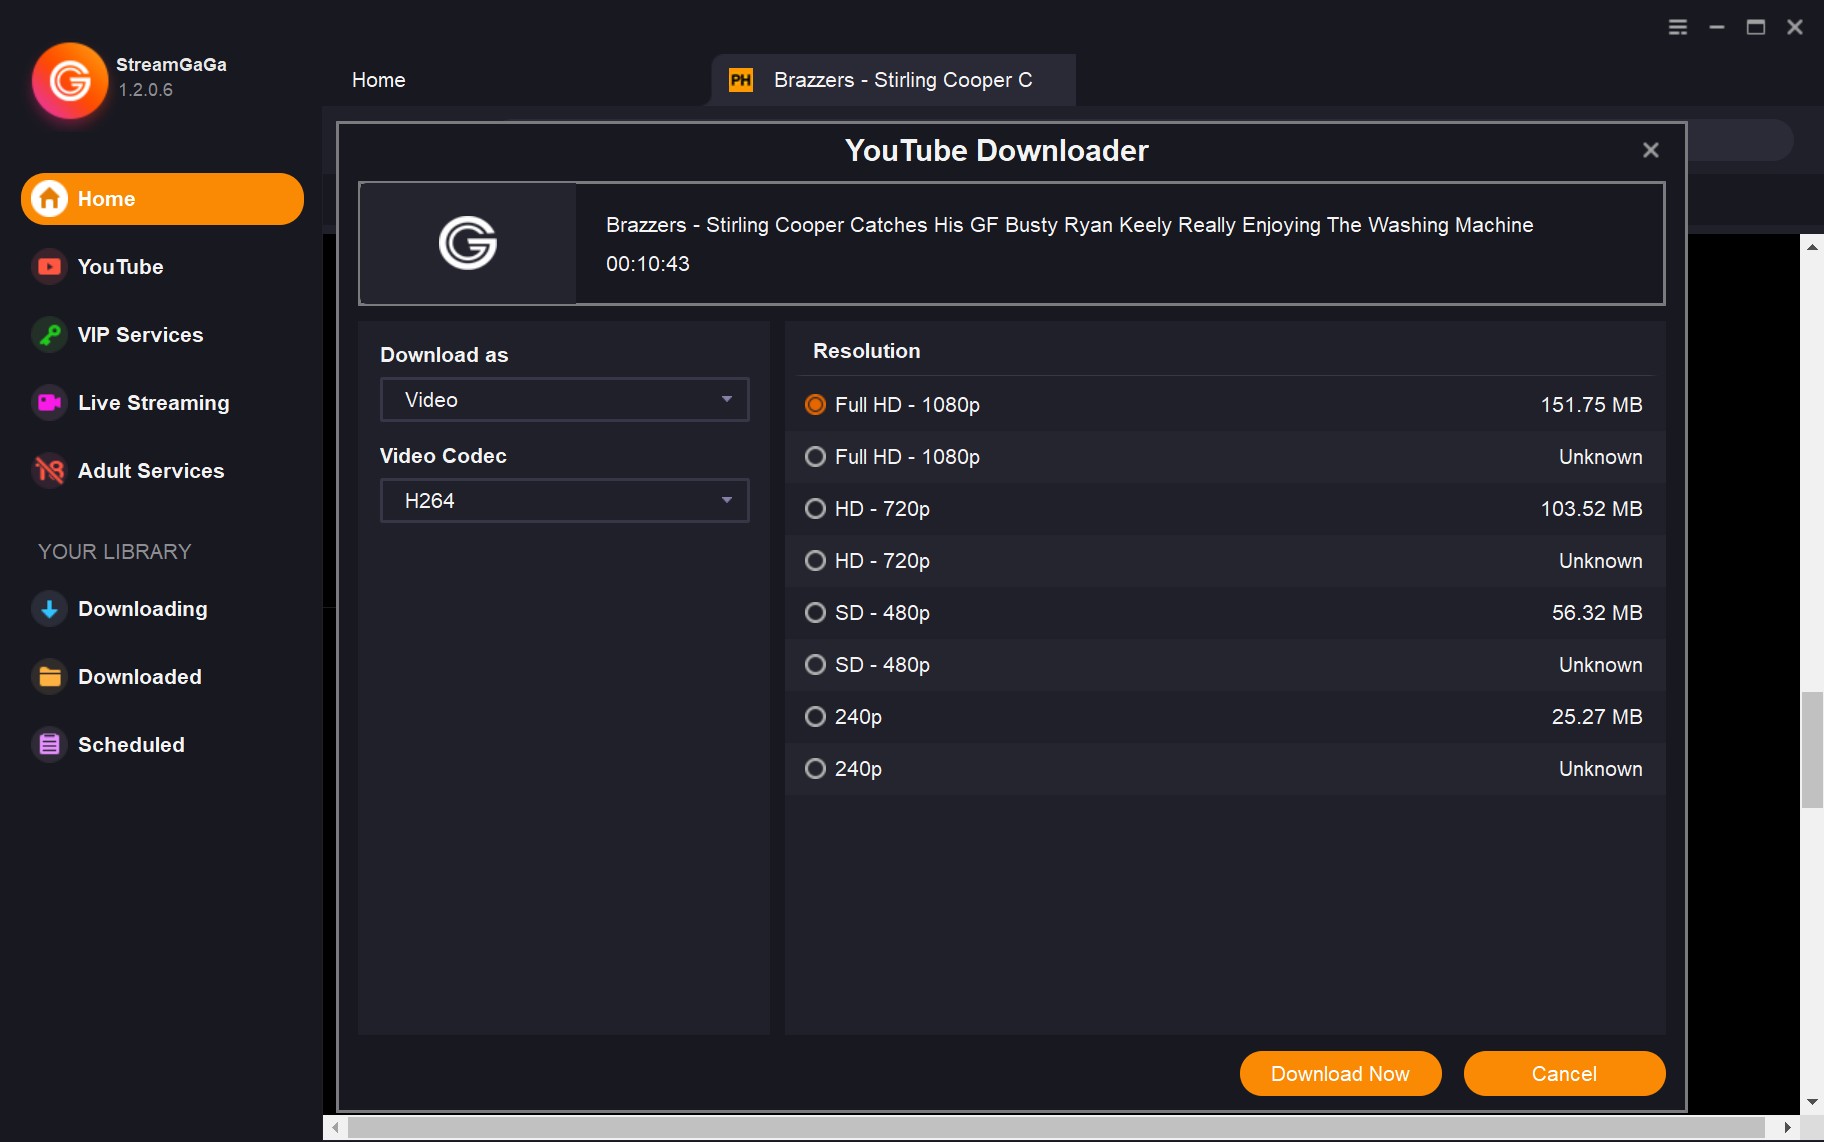This screenshot has height=1142, width=1824.
Task: Open the YouTube sidebar icon
Action: [x=49, y=267]
